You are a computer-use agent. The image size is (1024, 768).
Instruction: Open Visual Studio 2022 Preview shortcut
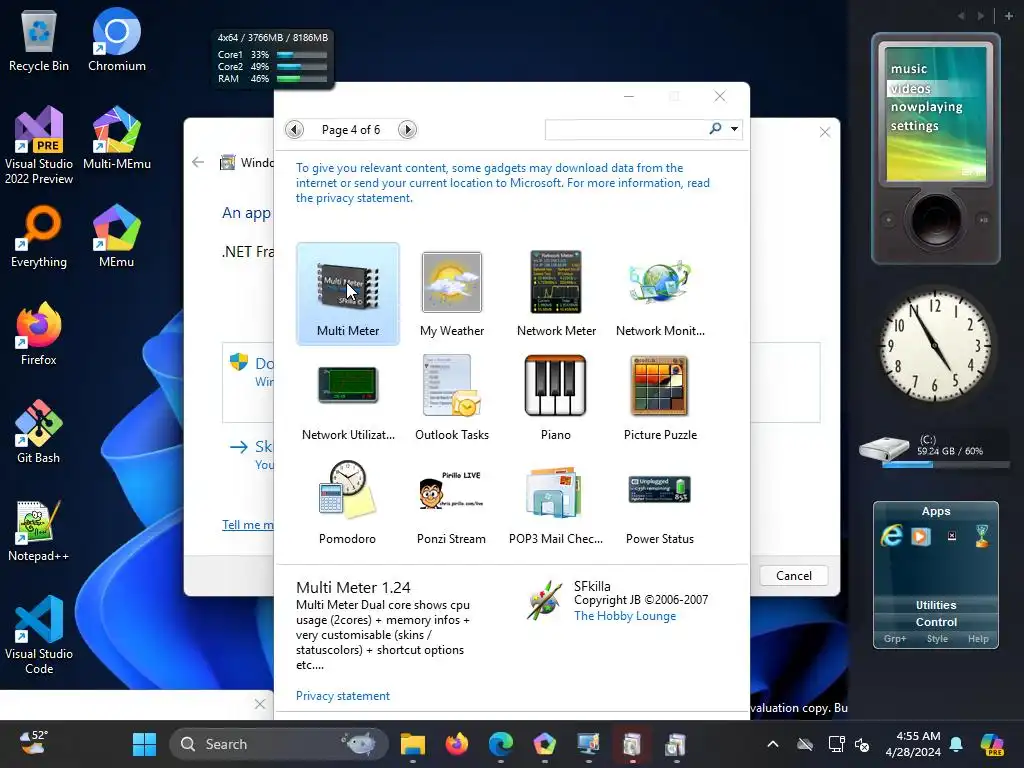pyautogui.click(x=39, y=146)
